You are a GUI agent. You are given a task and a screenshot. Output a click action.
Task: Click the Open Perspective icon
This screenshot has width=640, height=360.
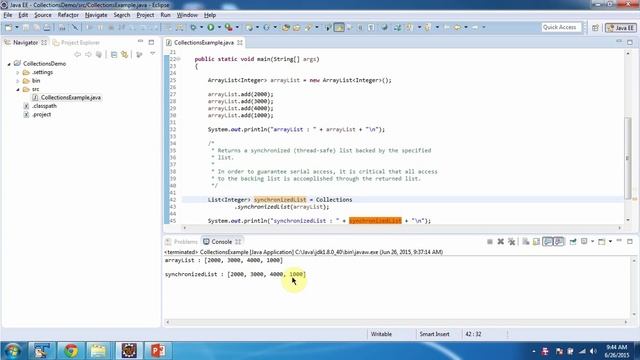(x=595, y=27)
